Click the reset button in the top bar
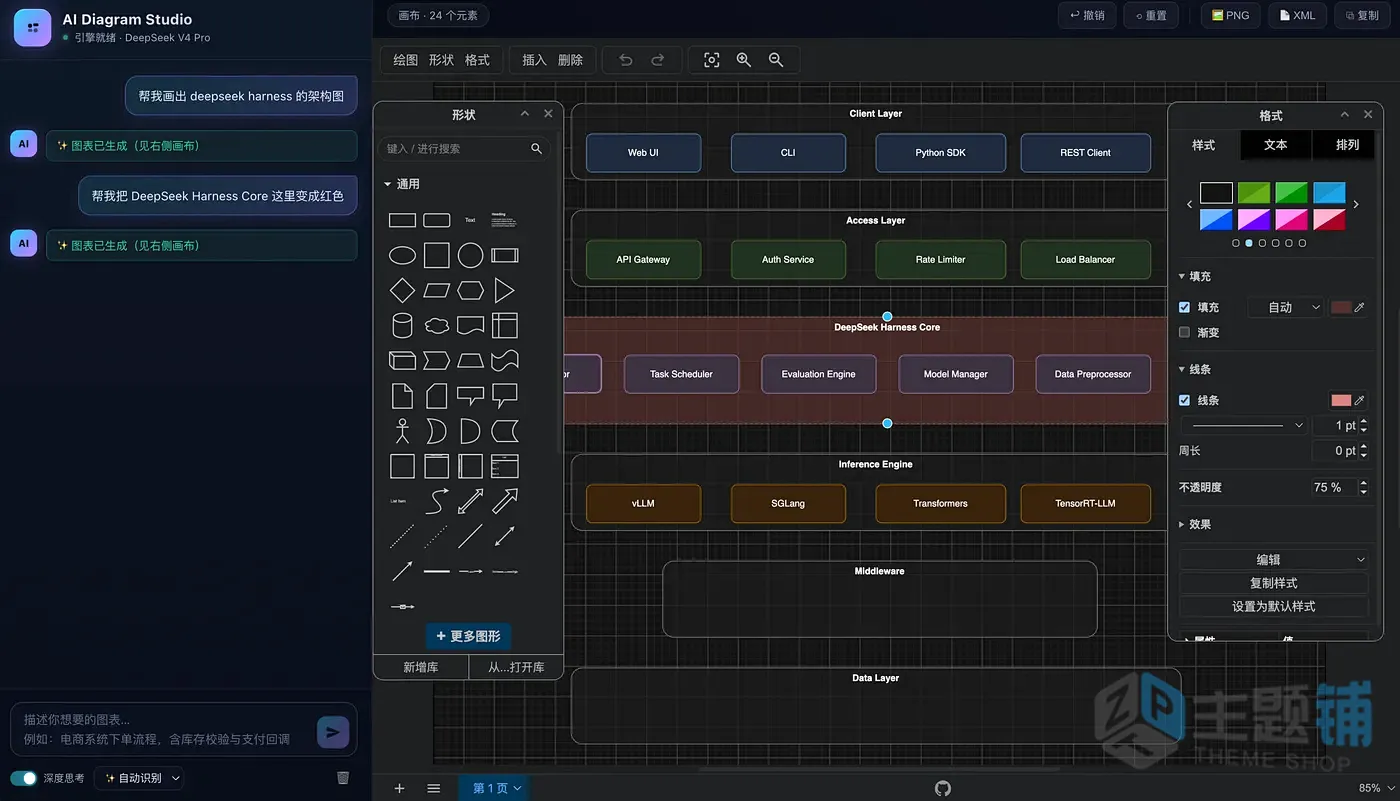Image resolution: width=1400 pixels, height=801 pixels. click(x=1150, y=16)
